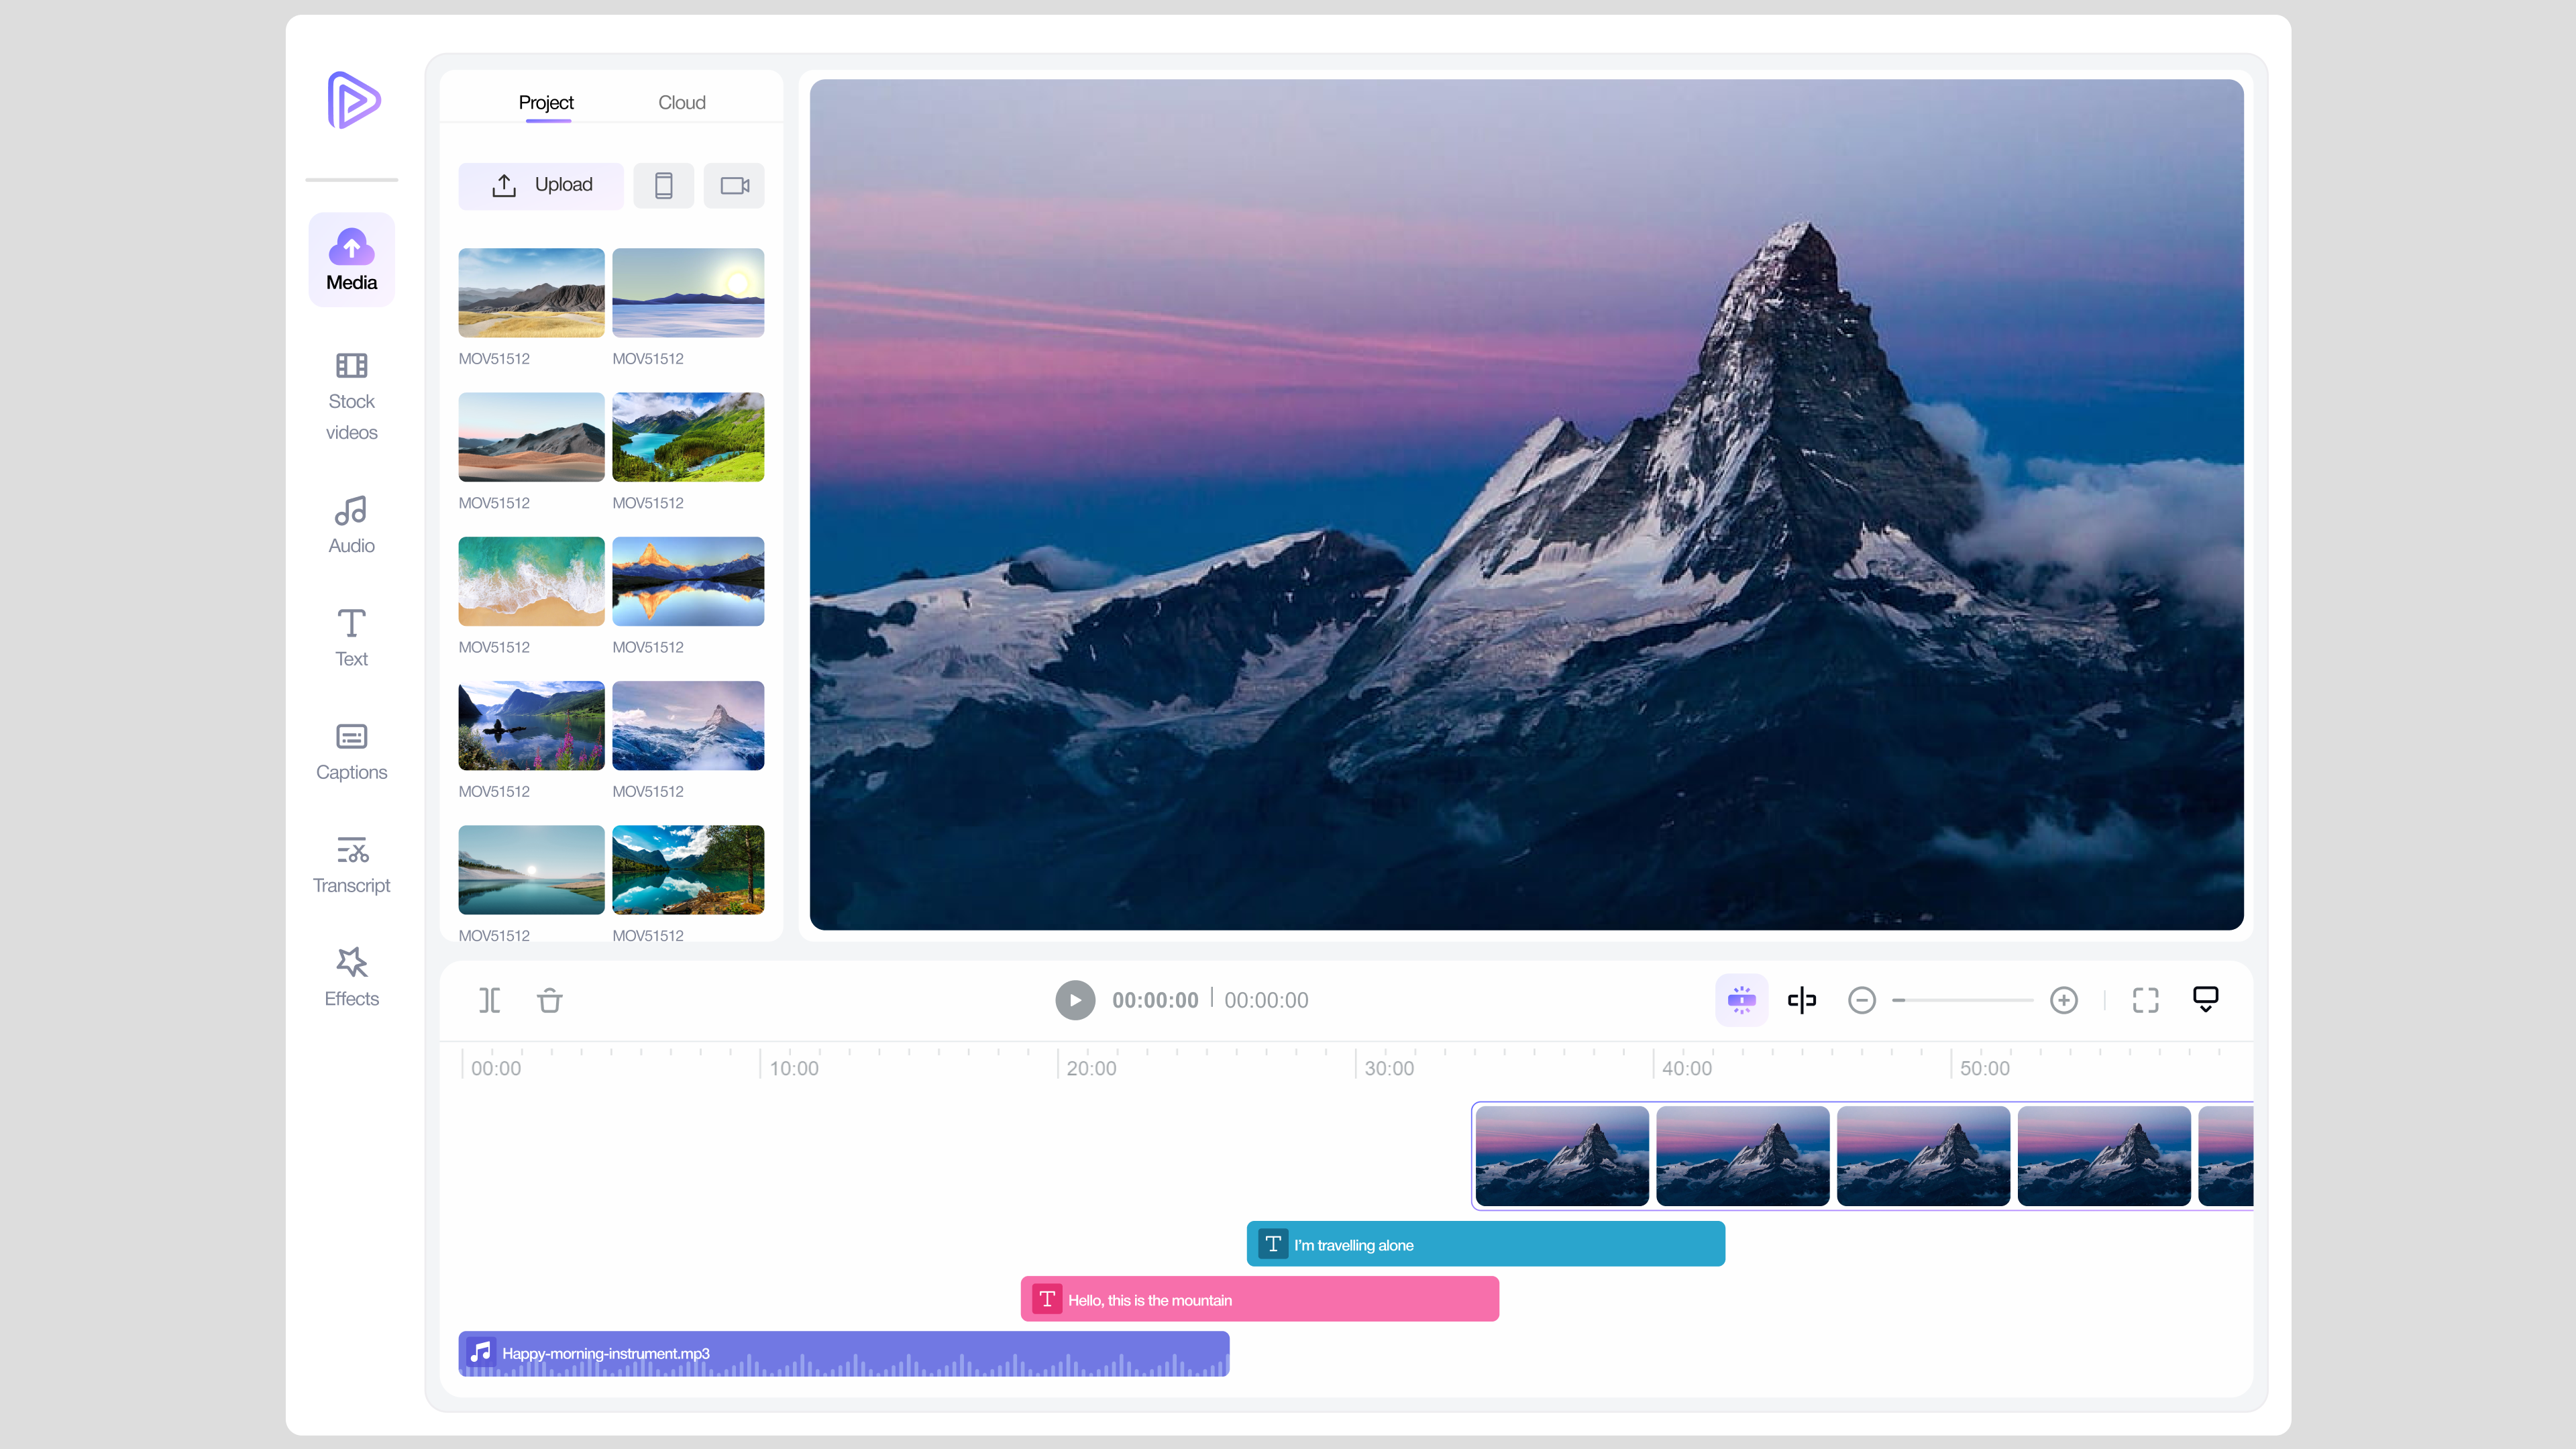Delete selection with trash icon
This screenshot has height=1449, width=2576.
pos(550,1000)
